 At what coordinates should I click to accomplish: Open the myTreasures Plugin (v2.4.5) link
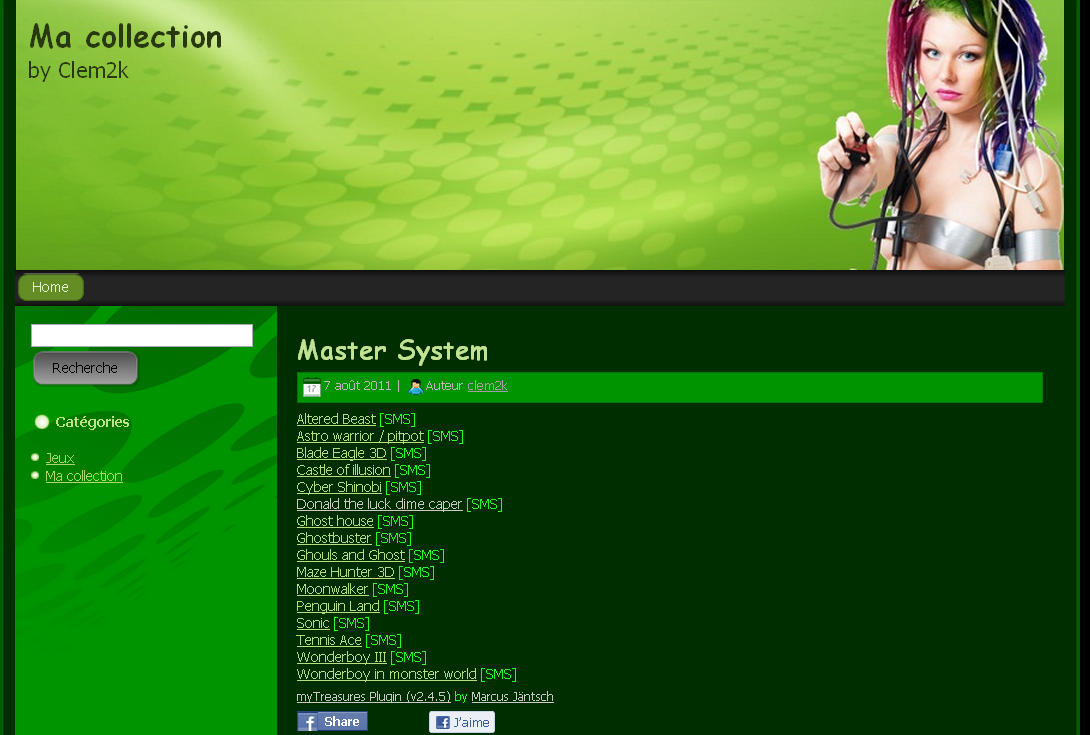pos(373,696)
